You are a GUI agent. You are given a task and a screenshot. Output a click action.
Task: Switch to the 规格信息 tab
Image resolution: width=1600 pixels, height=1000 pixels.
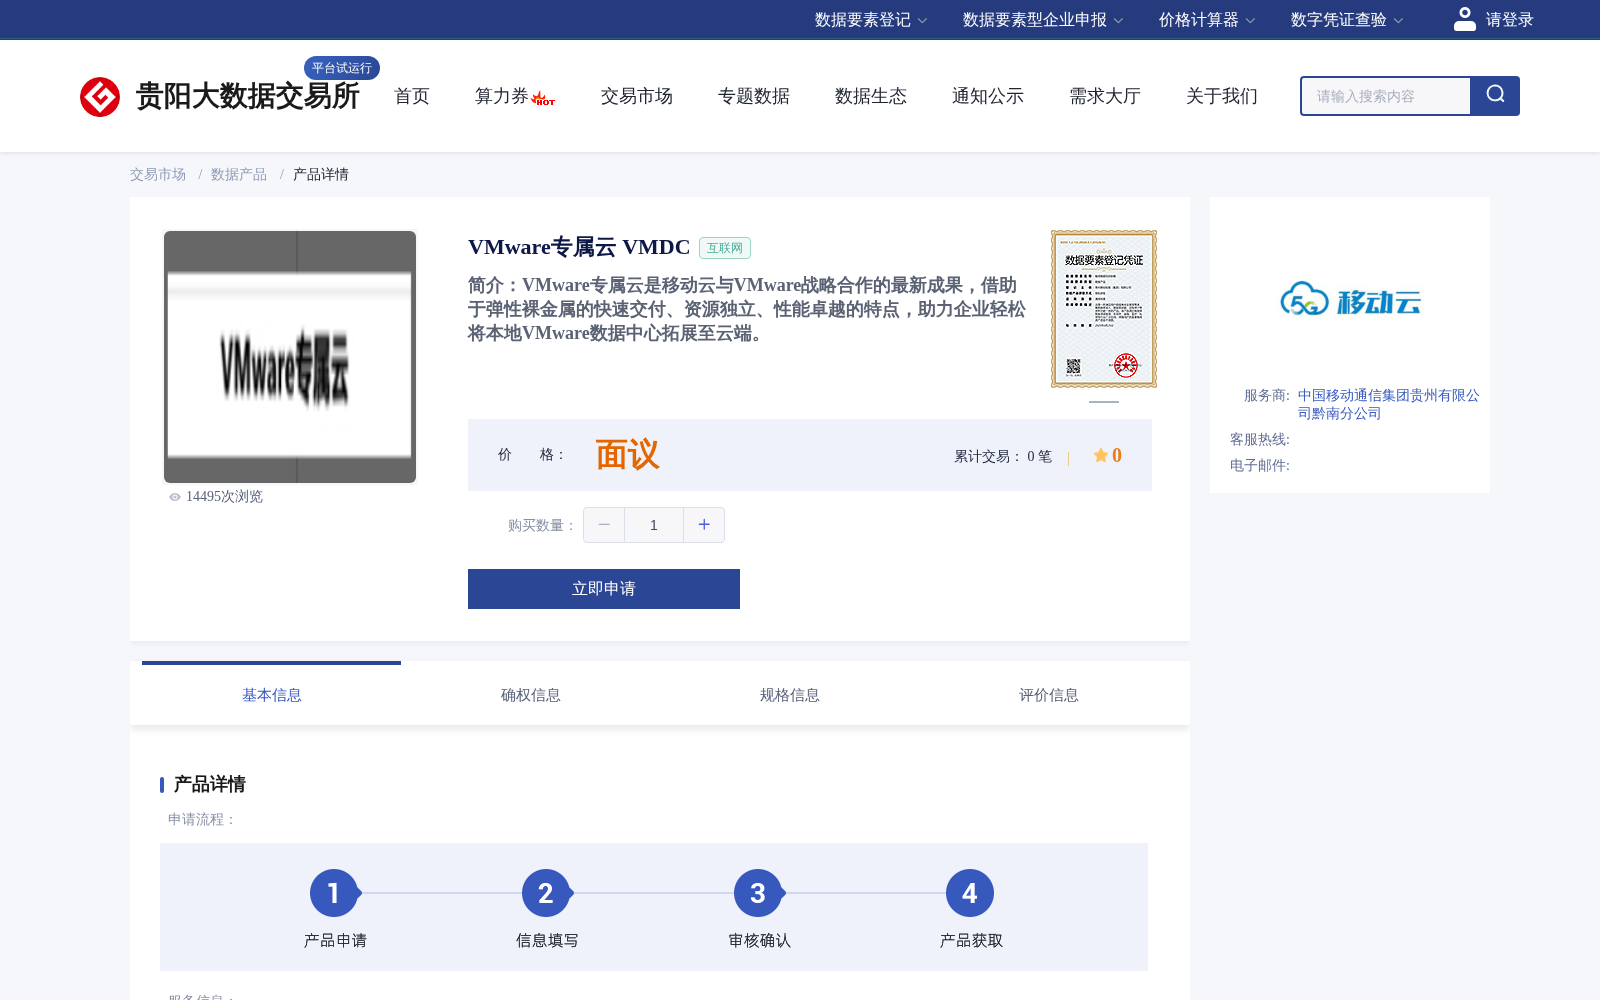tap(790, 695)
